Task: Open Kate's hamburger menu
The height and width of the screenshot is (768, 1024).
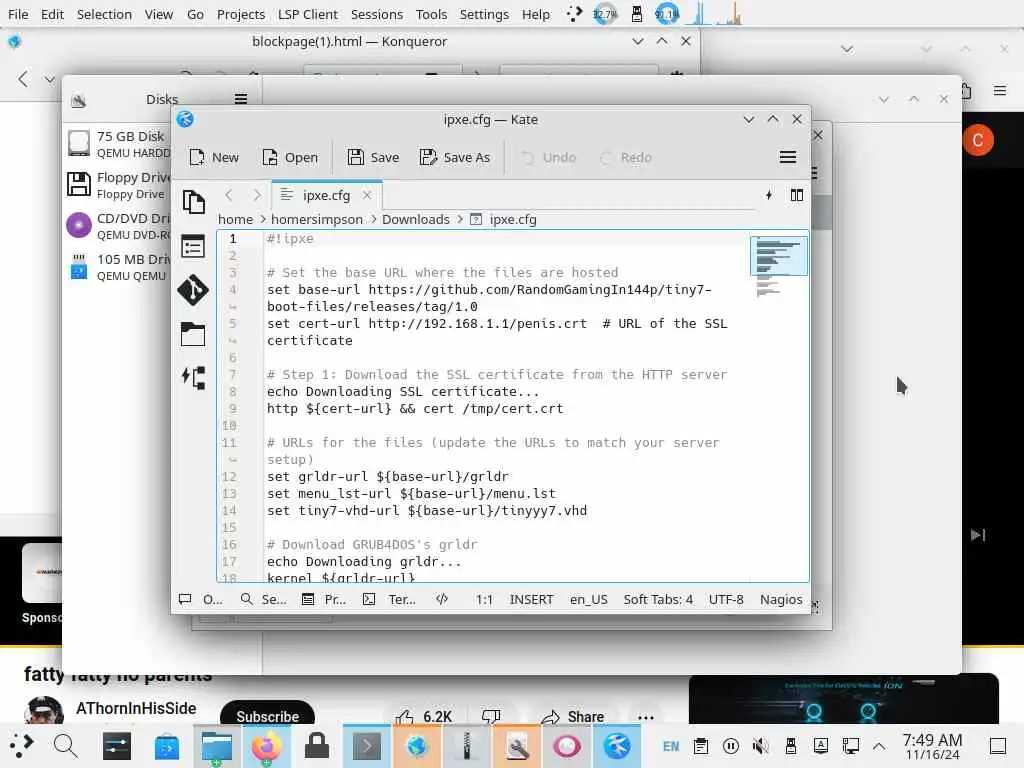Action: click(x=788, y=157)
